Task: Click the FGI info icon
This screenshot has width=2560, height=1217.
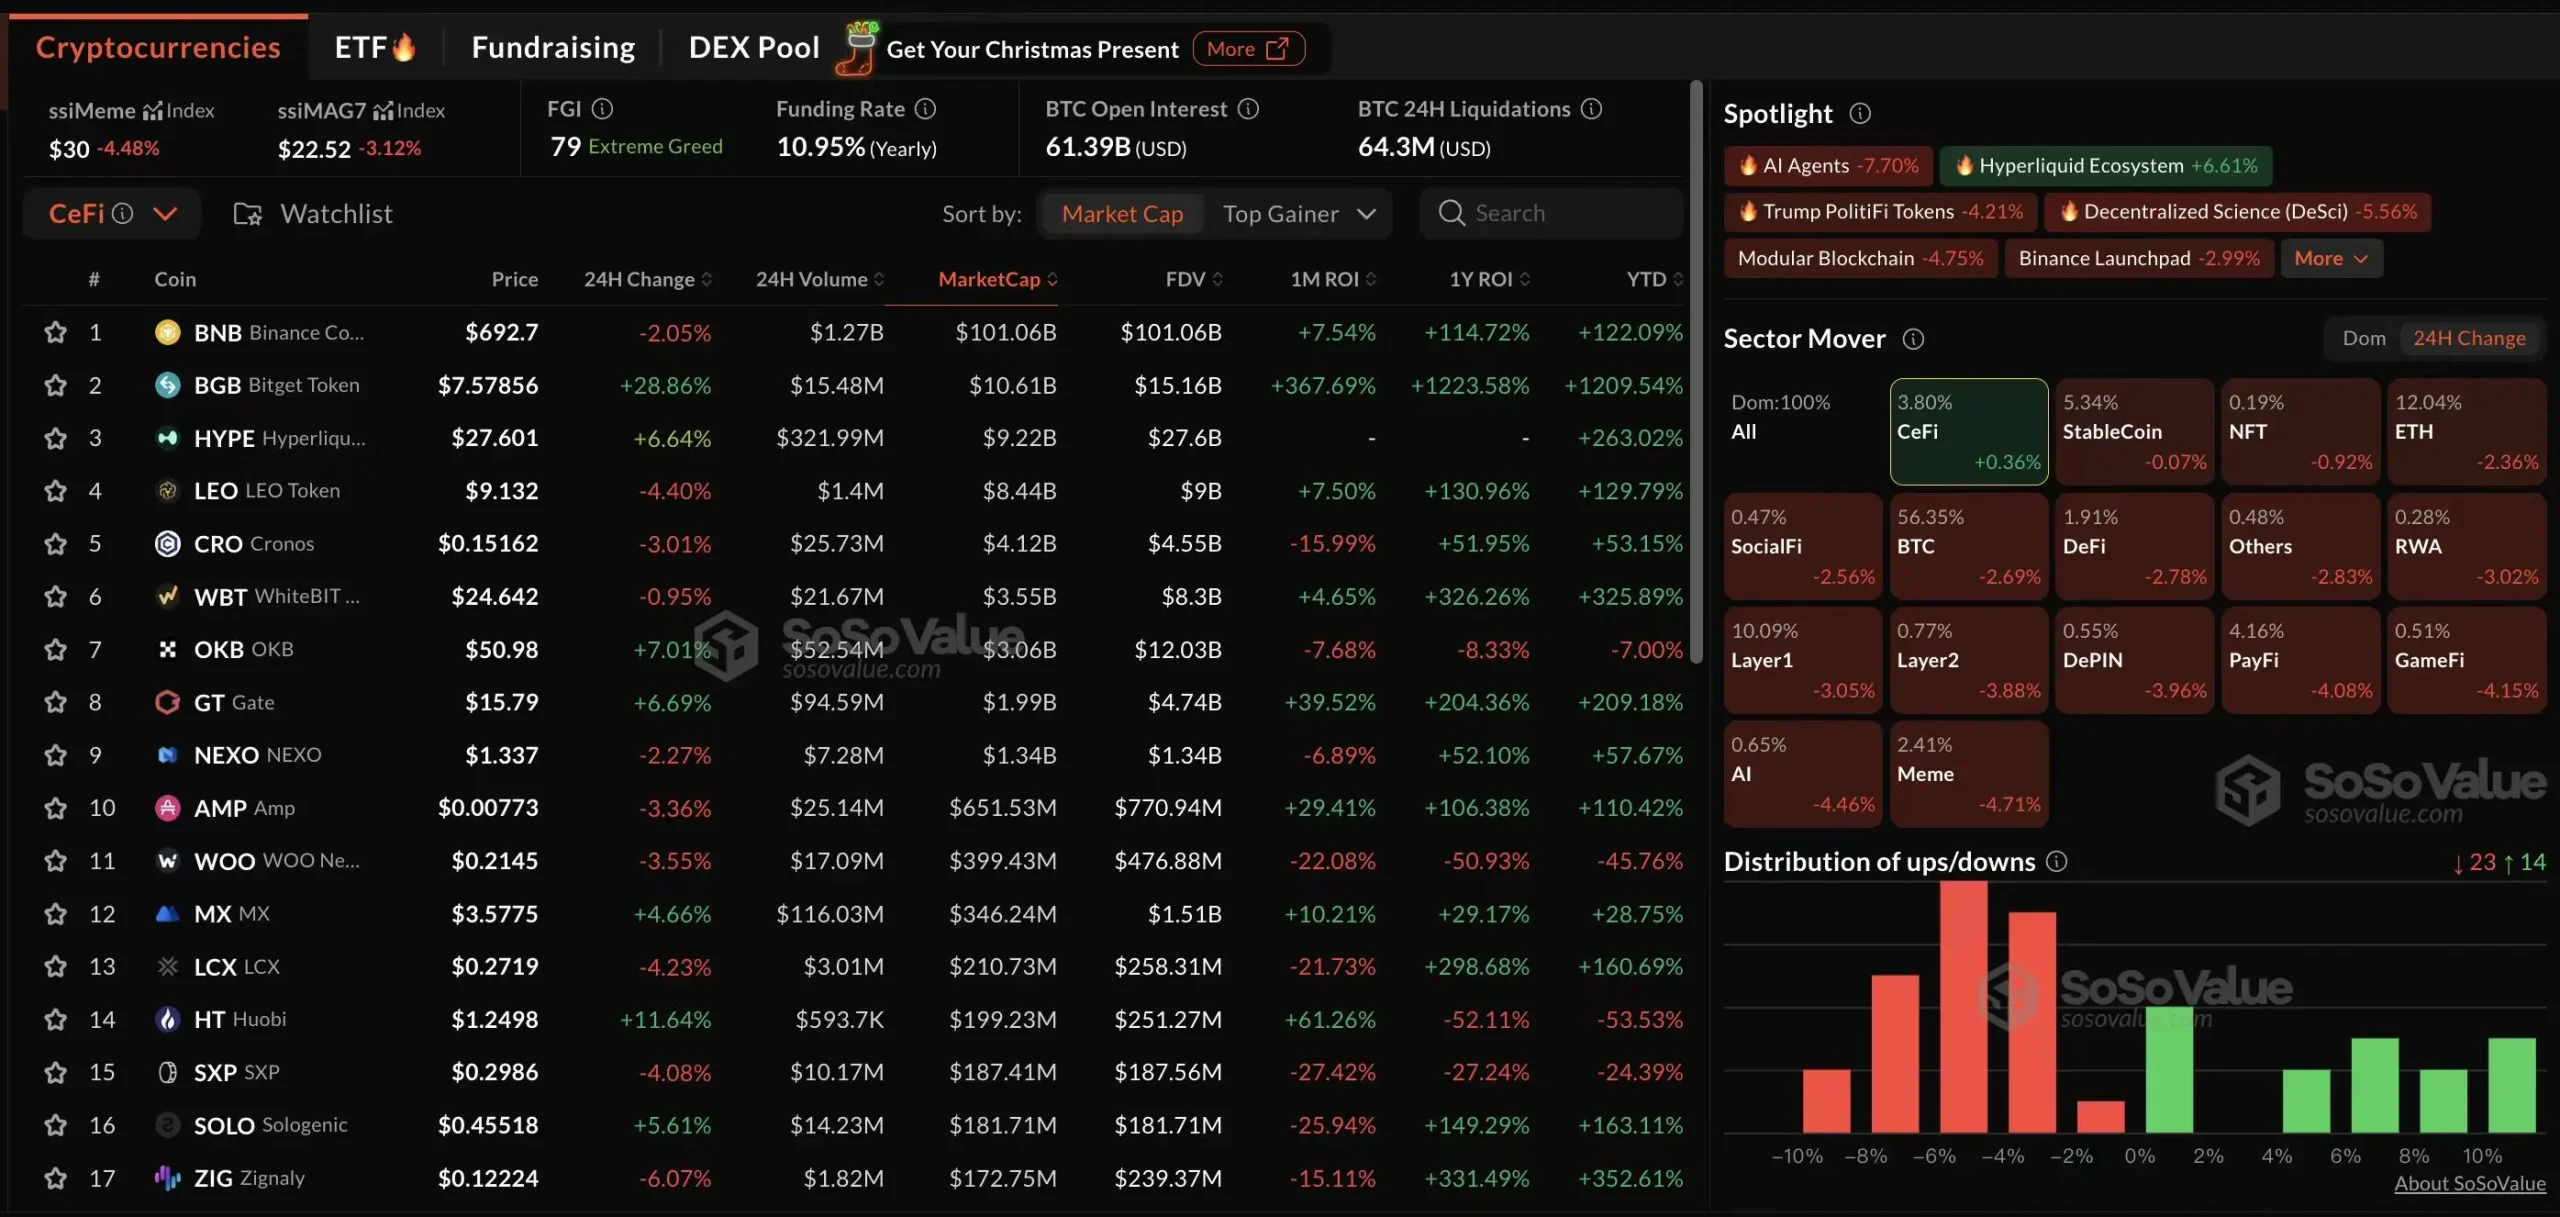Action: click(x=602, y=109)
